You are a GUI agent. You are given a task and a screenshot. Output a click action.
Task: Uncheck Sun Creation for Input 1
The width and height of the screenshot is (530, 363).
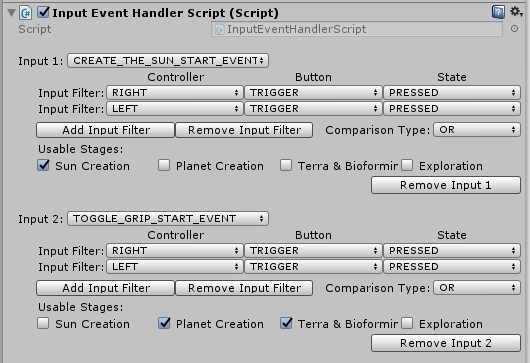[43, 166]
